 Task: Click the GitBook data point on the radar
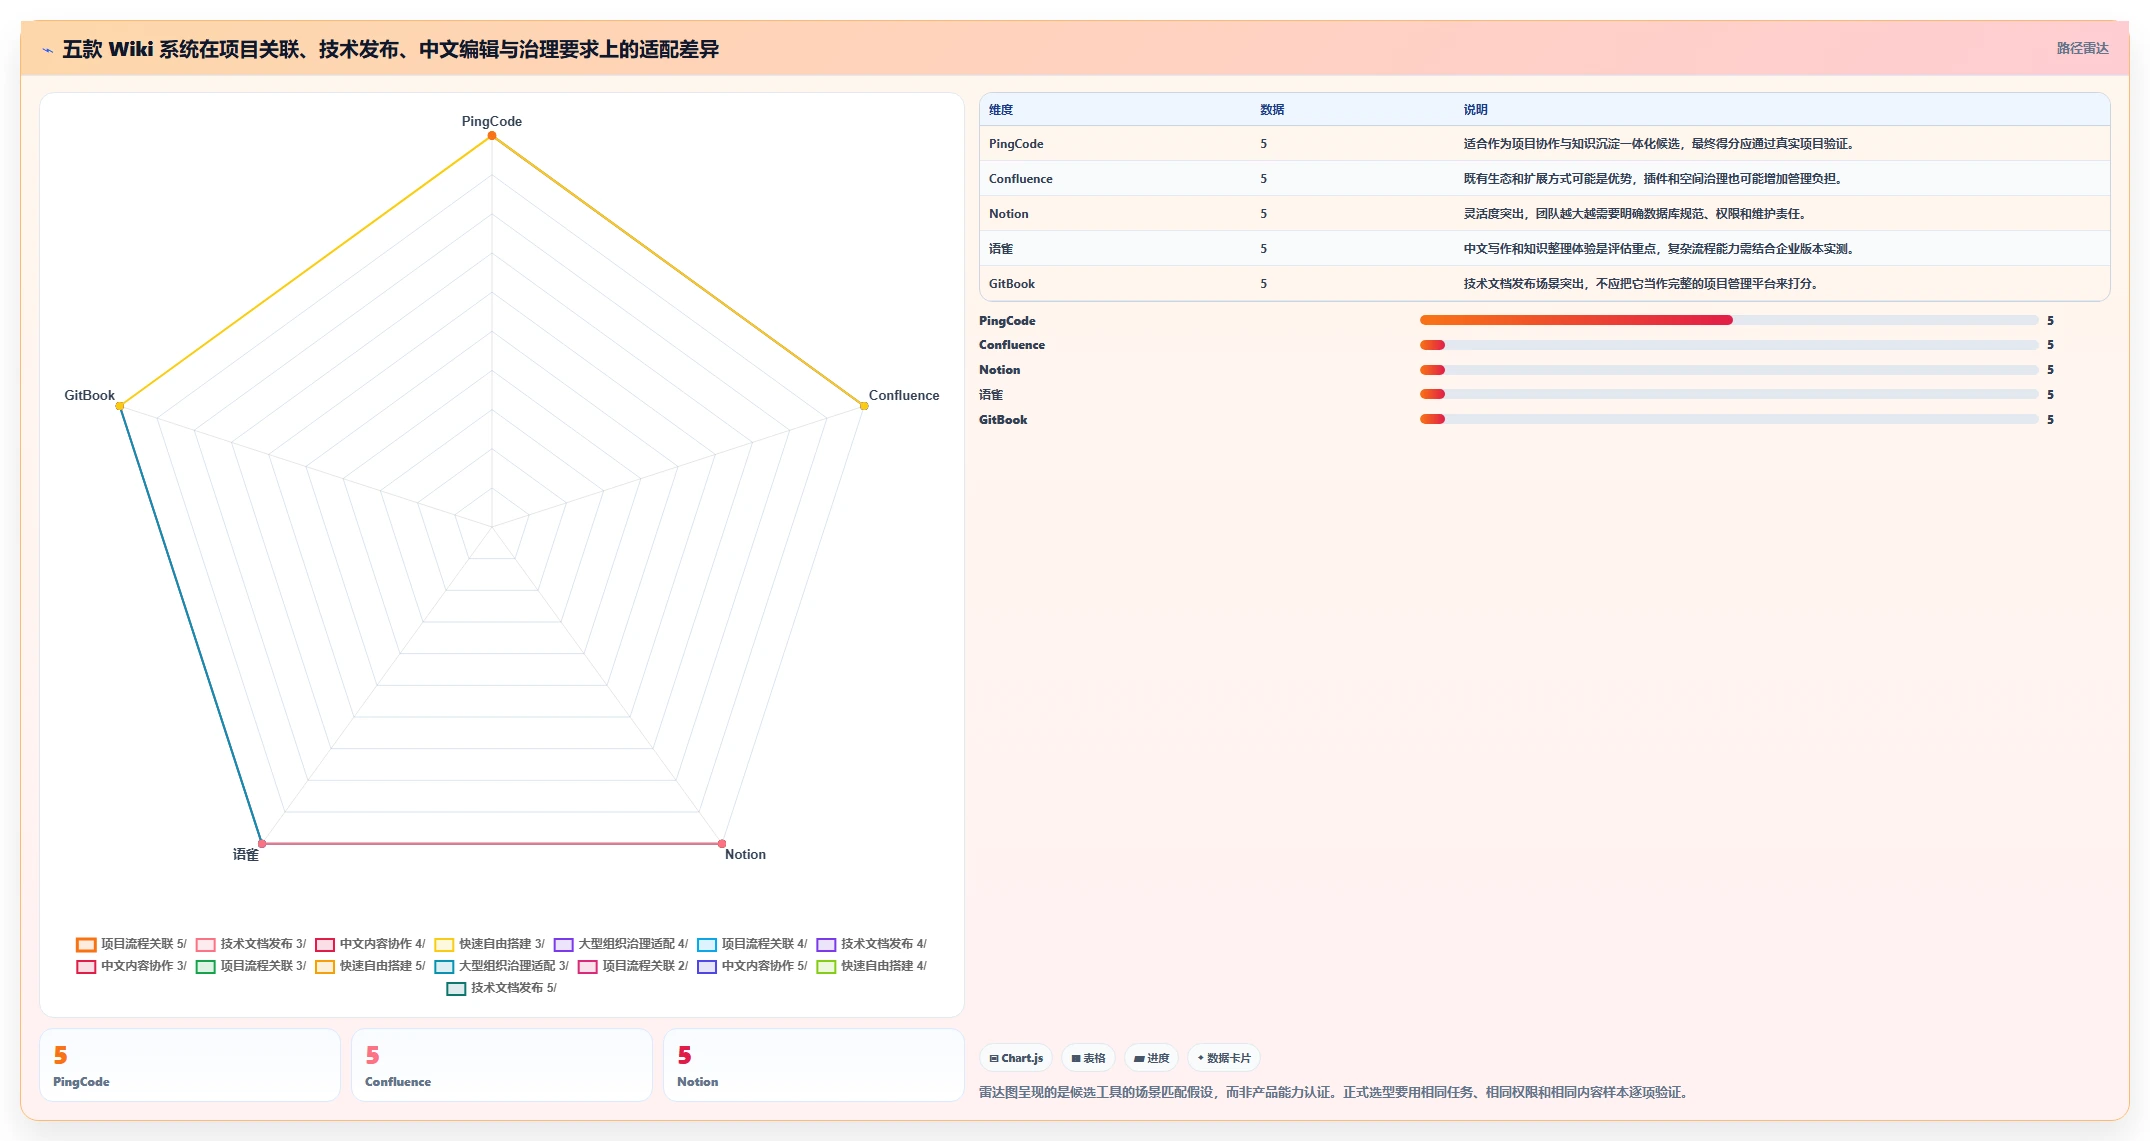[120, 406]
